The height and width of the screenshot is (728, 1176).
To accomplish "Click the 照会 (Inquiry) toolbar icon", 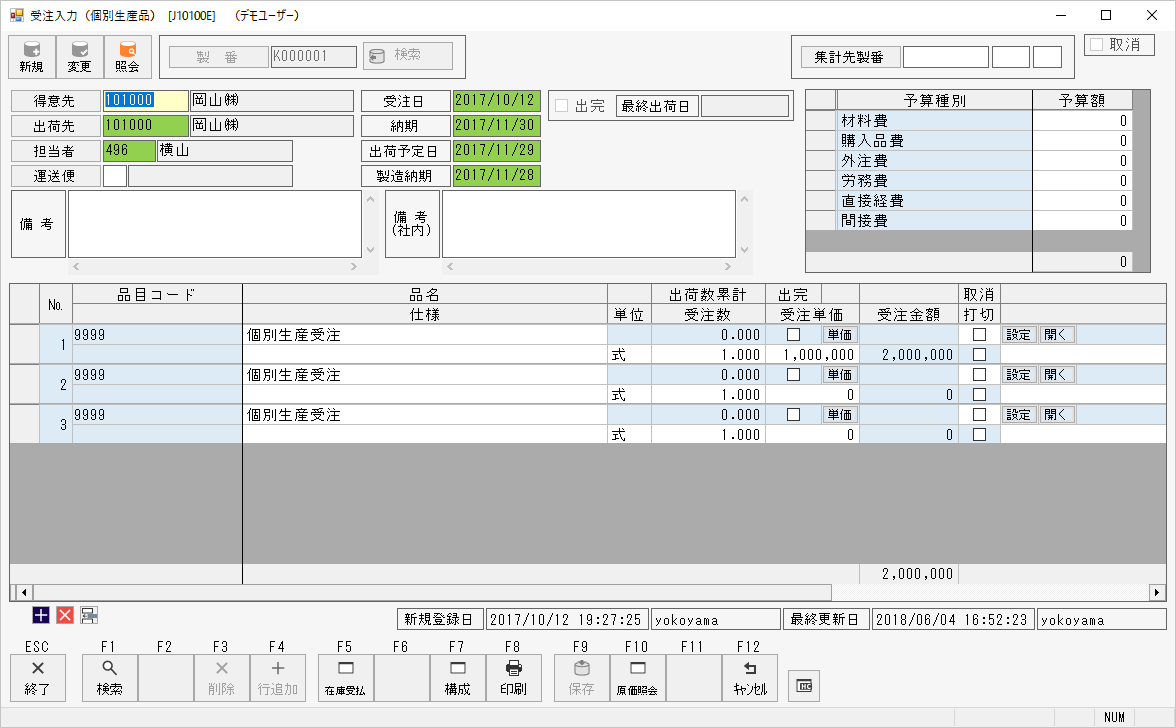I will pos(127,57).
